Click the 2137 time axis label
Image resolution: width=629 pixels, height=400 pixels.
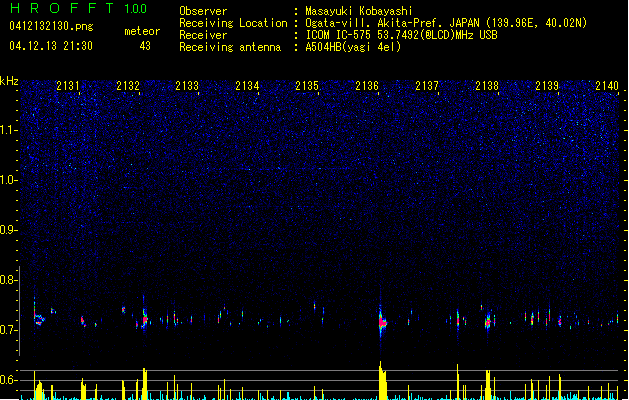click(x=427, y=86)
